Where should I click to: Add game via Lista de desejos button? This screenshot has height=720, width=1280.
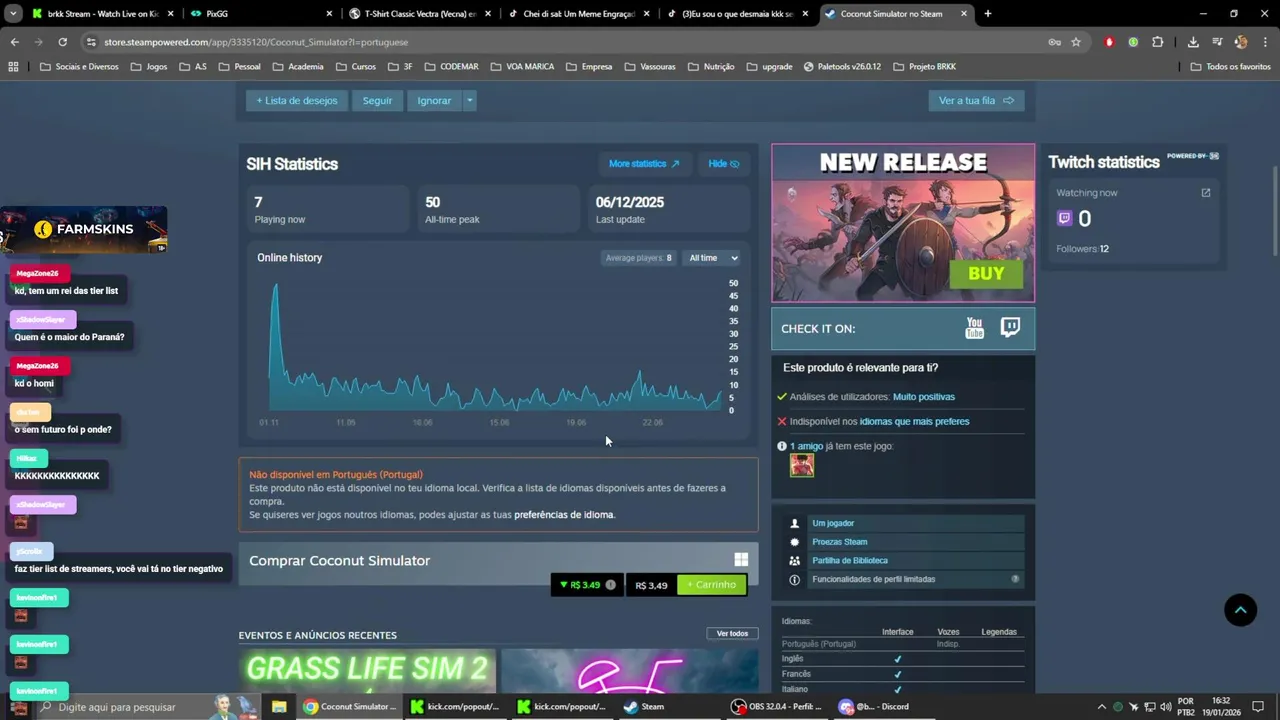click(297, 100)
